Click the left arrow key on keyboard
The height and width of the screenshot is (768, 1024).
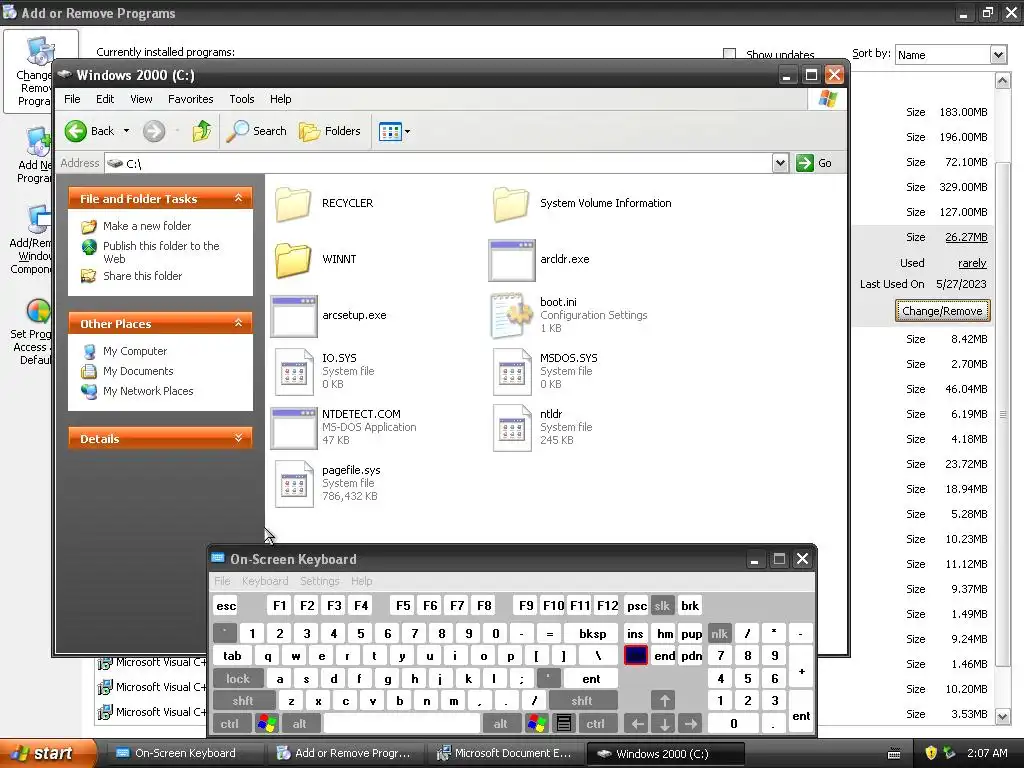[x=637, y=724]
